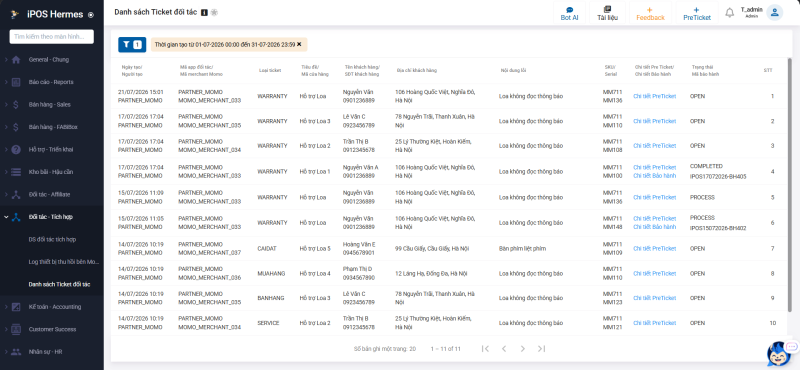The image size is (800, 370).
Task: Open DS đối tác tích hợp submenu
Action: pos(53,239)
